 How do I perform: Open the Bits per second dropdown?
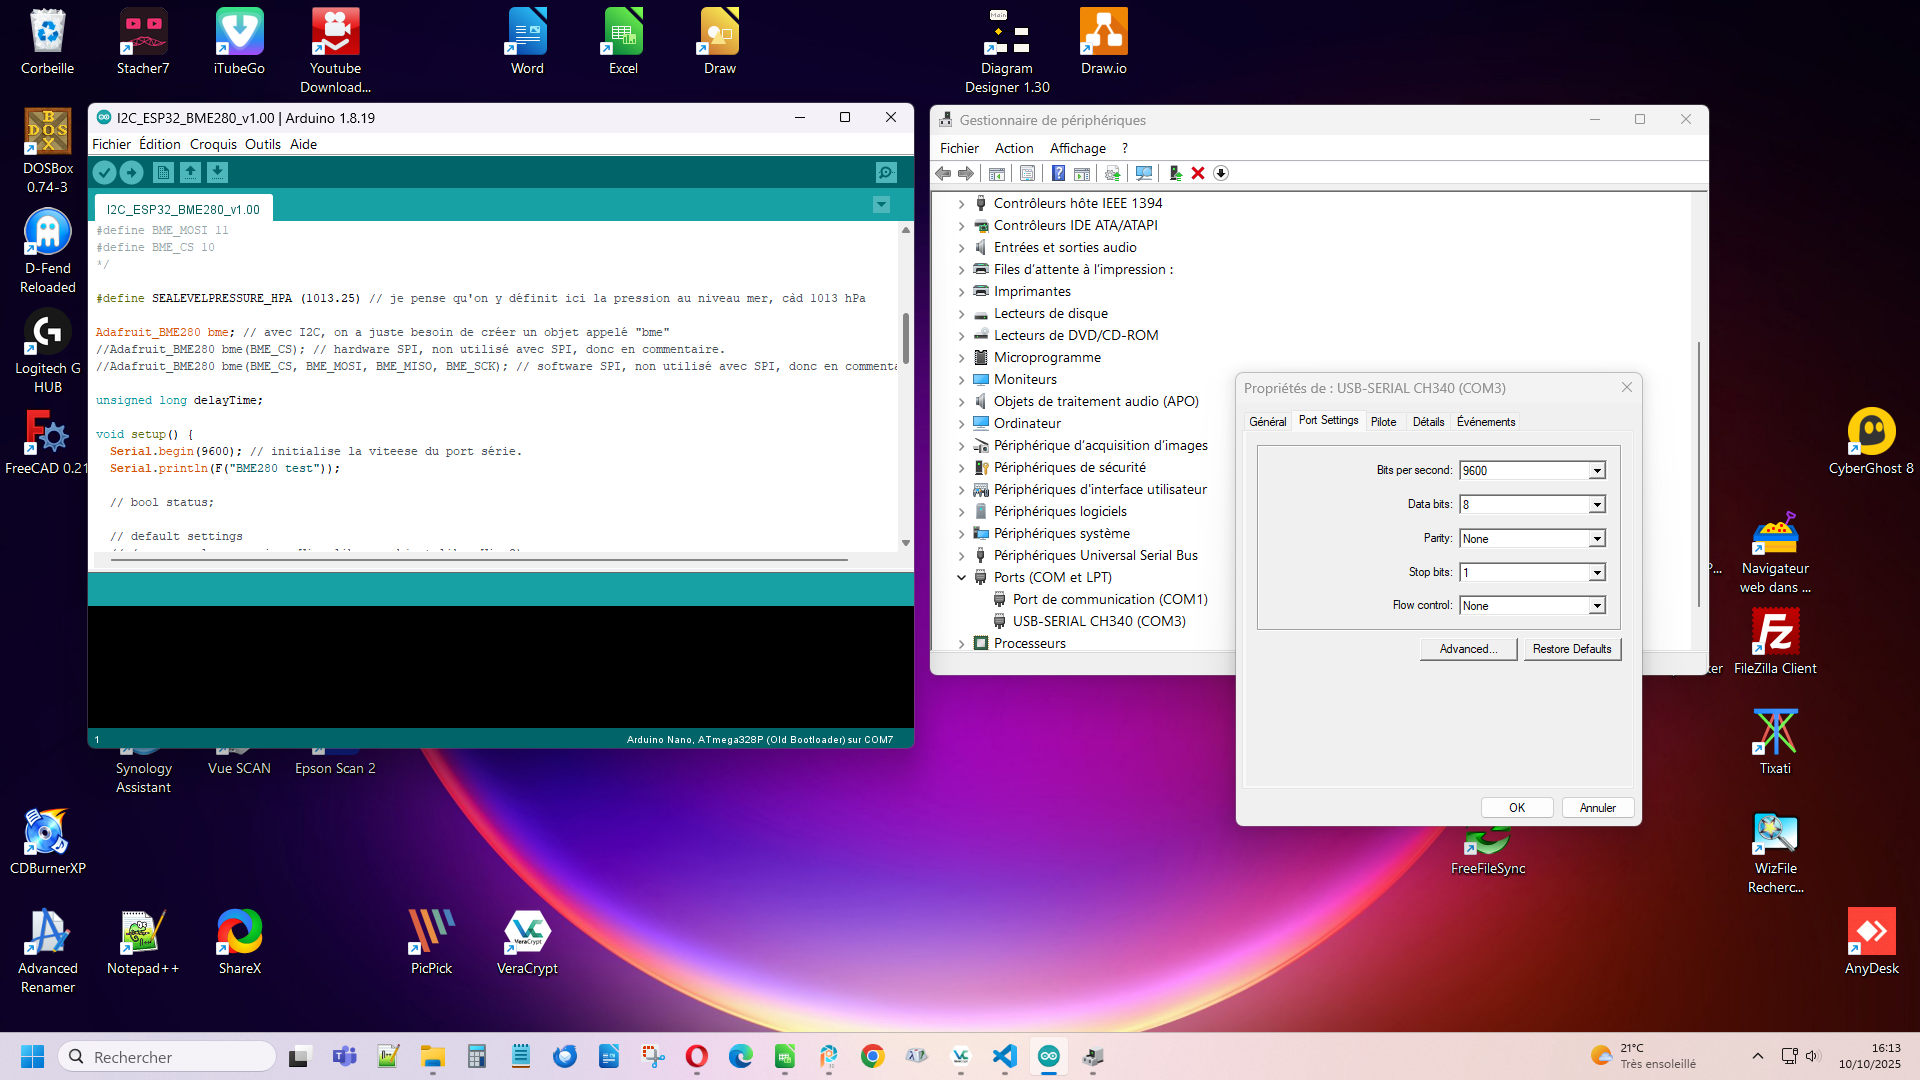pos(1597,471)
